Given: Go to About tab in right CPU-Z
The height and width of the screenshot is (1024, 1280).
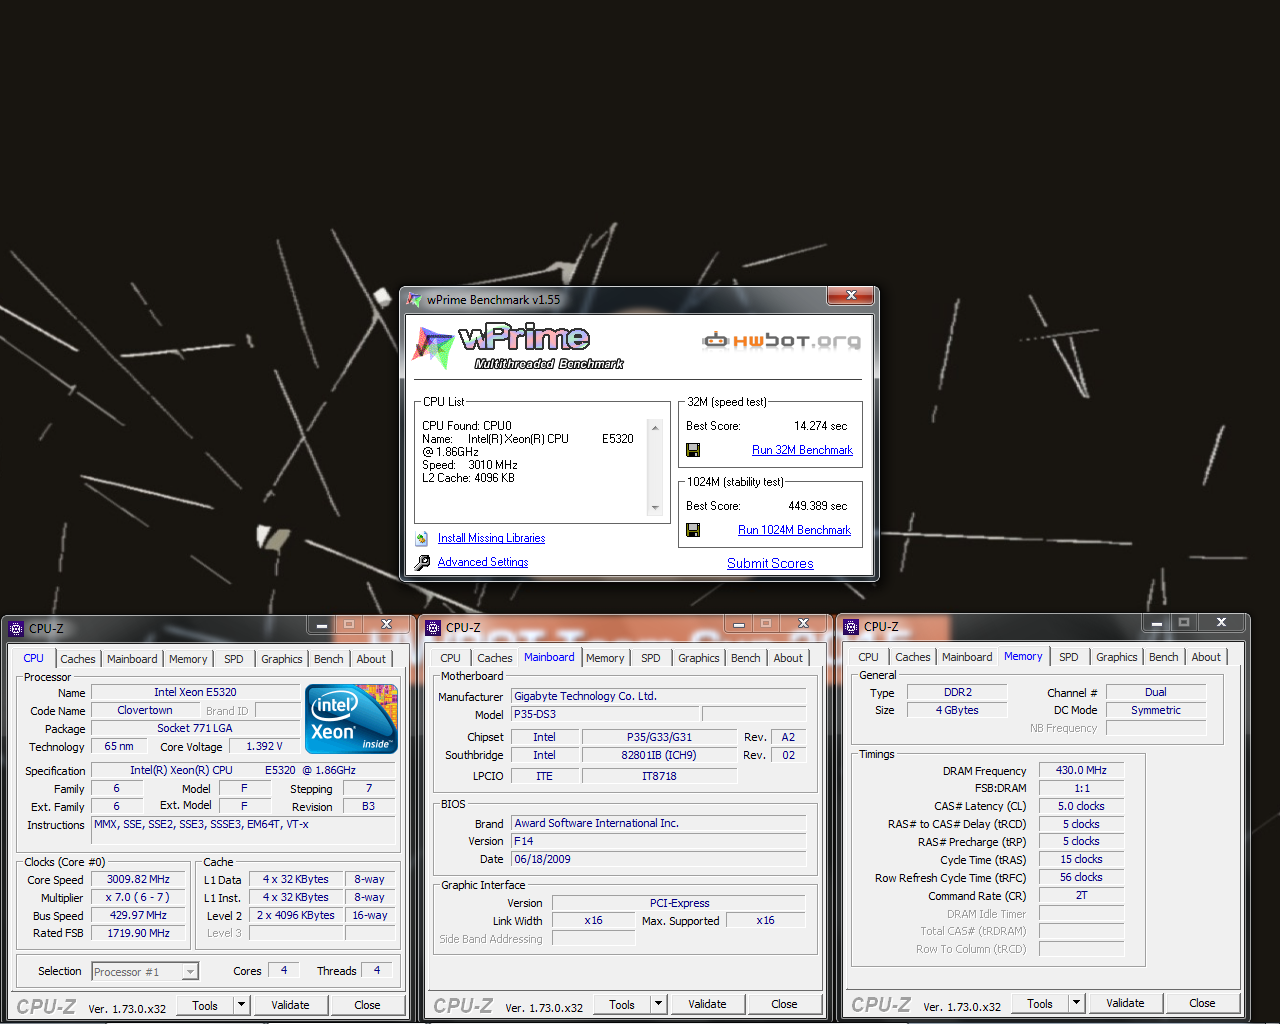Looking at the screenshot, I should click(x=1206, y=657).
